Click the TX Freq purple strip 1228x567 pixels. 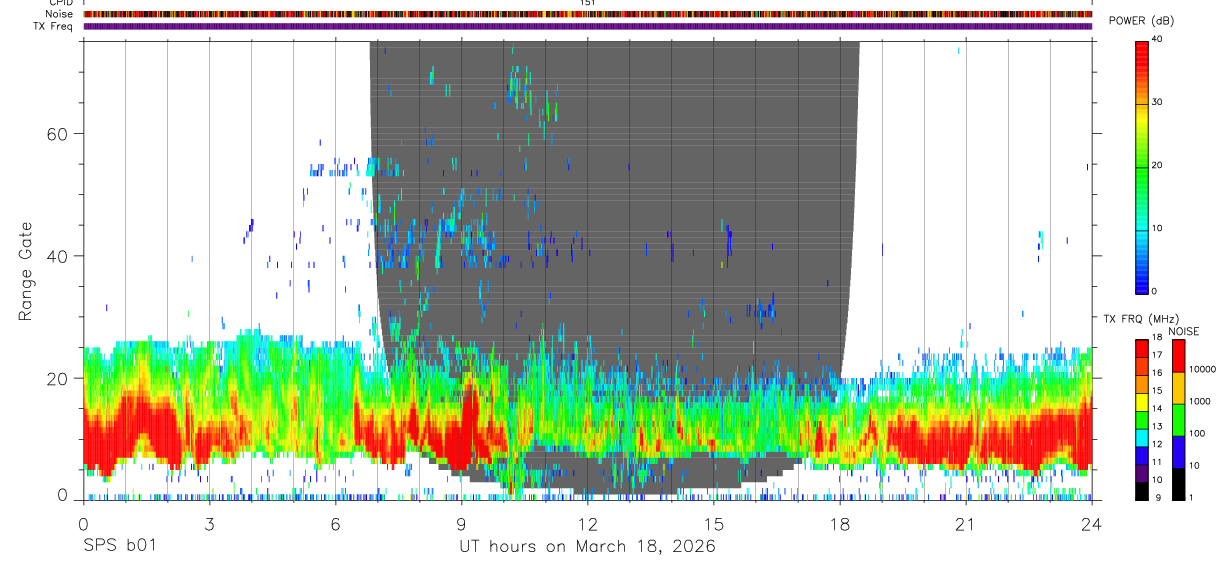tap(588, 26)
